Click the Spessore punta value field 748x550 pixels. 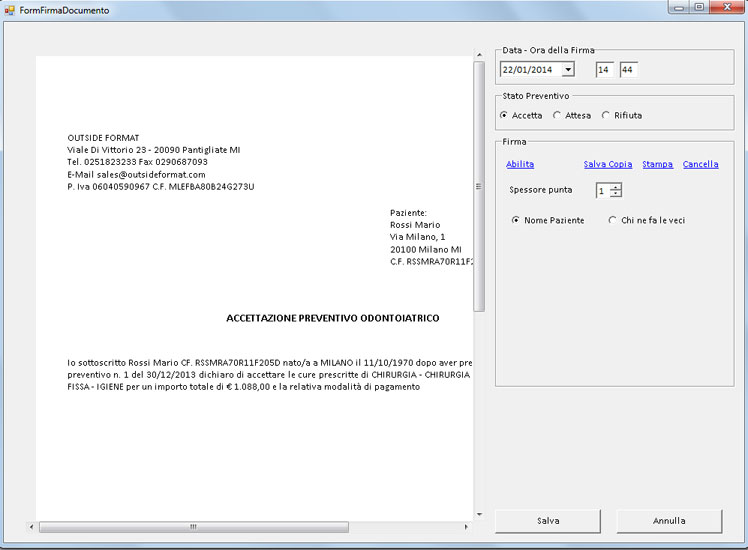pyautogui.click(x=603, y=190)
